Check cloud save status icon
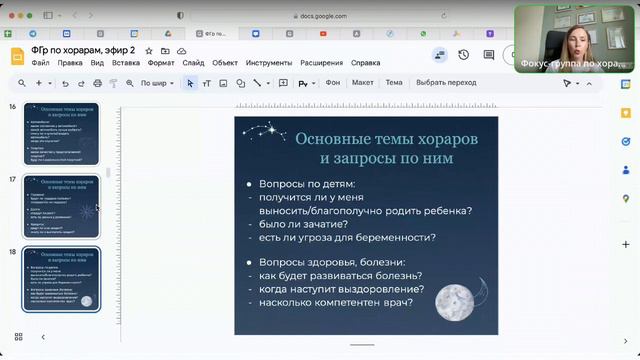Viewport: 640px width, 360px height. point(182,51)
